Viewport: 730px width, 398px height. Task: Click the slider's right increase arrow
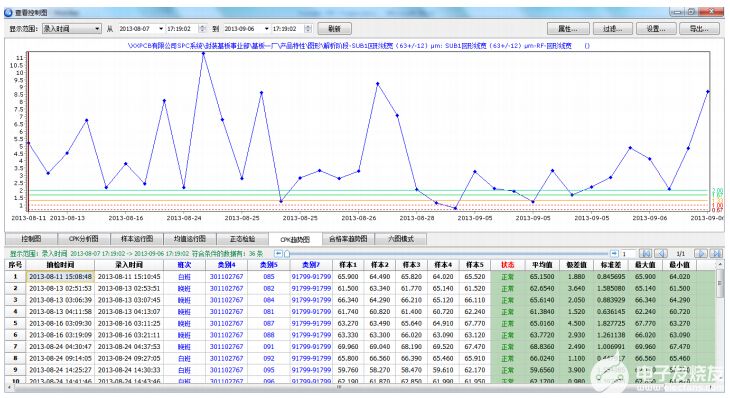[x=614, y=254]
